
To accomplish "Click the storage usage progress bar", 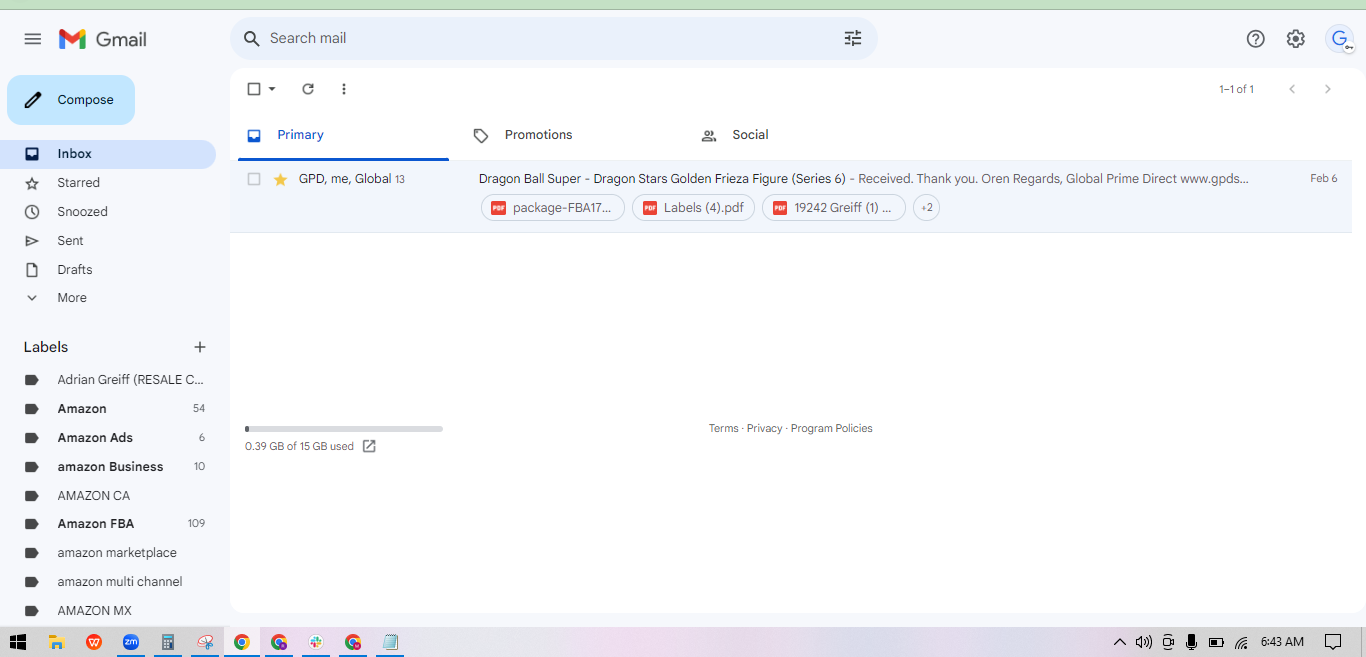I will point(344,429).
